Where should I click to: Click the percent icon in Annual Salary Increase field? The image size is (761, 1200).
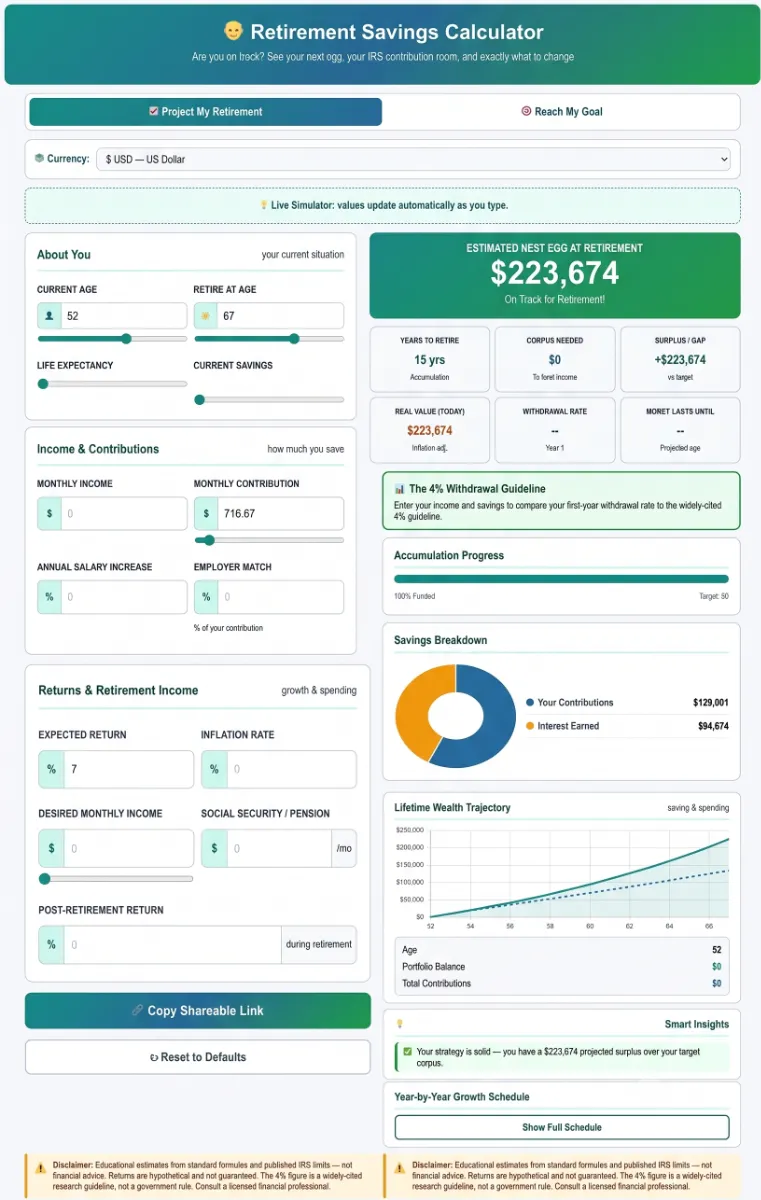coord(50,597)
